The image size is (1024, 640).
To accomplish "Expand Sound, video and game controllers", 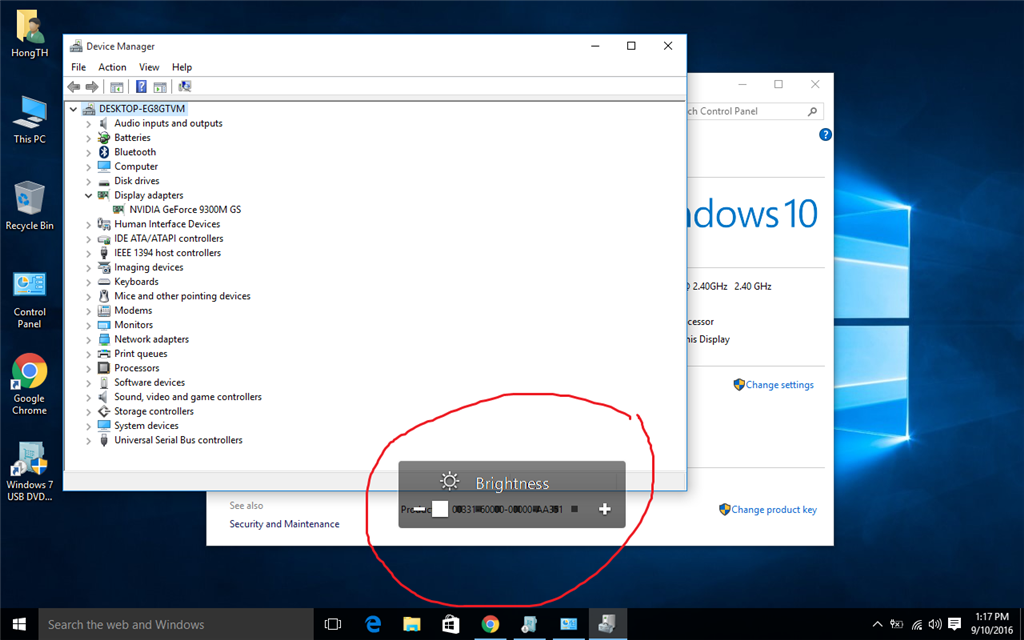I will [88, 397].
